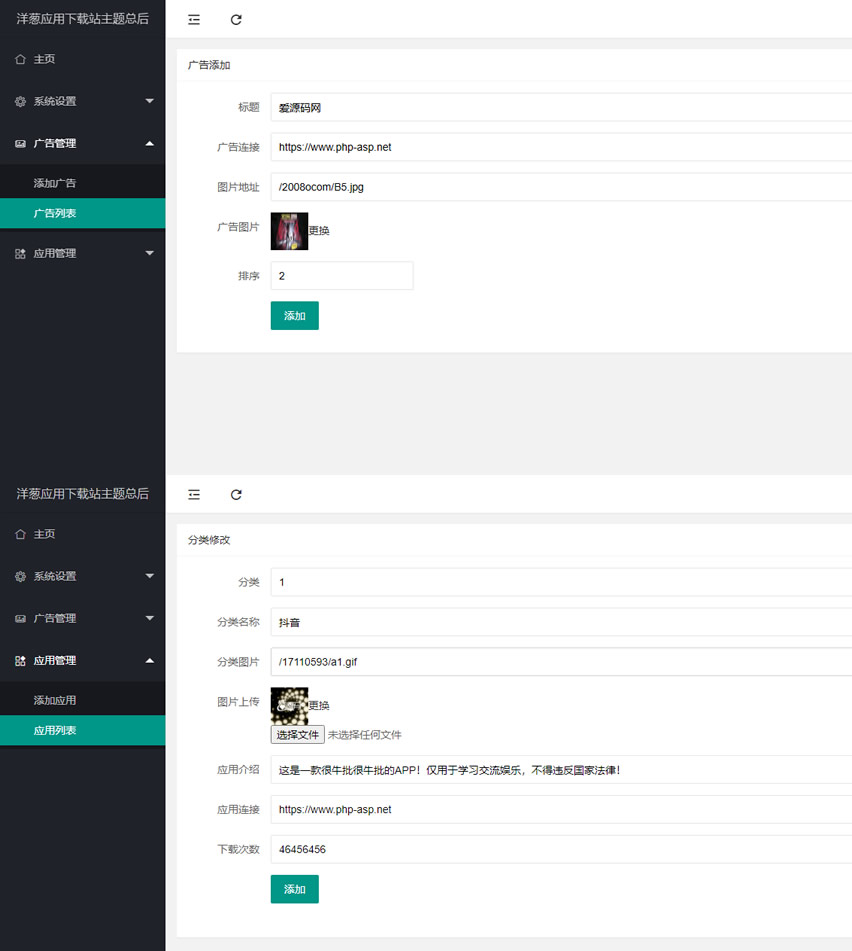Click the ad thumbnail image next to 广告图片

(x=289, y=231)
